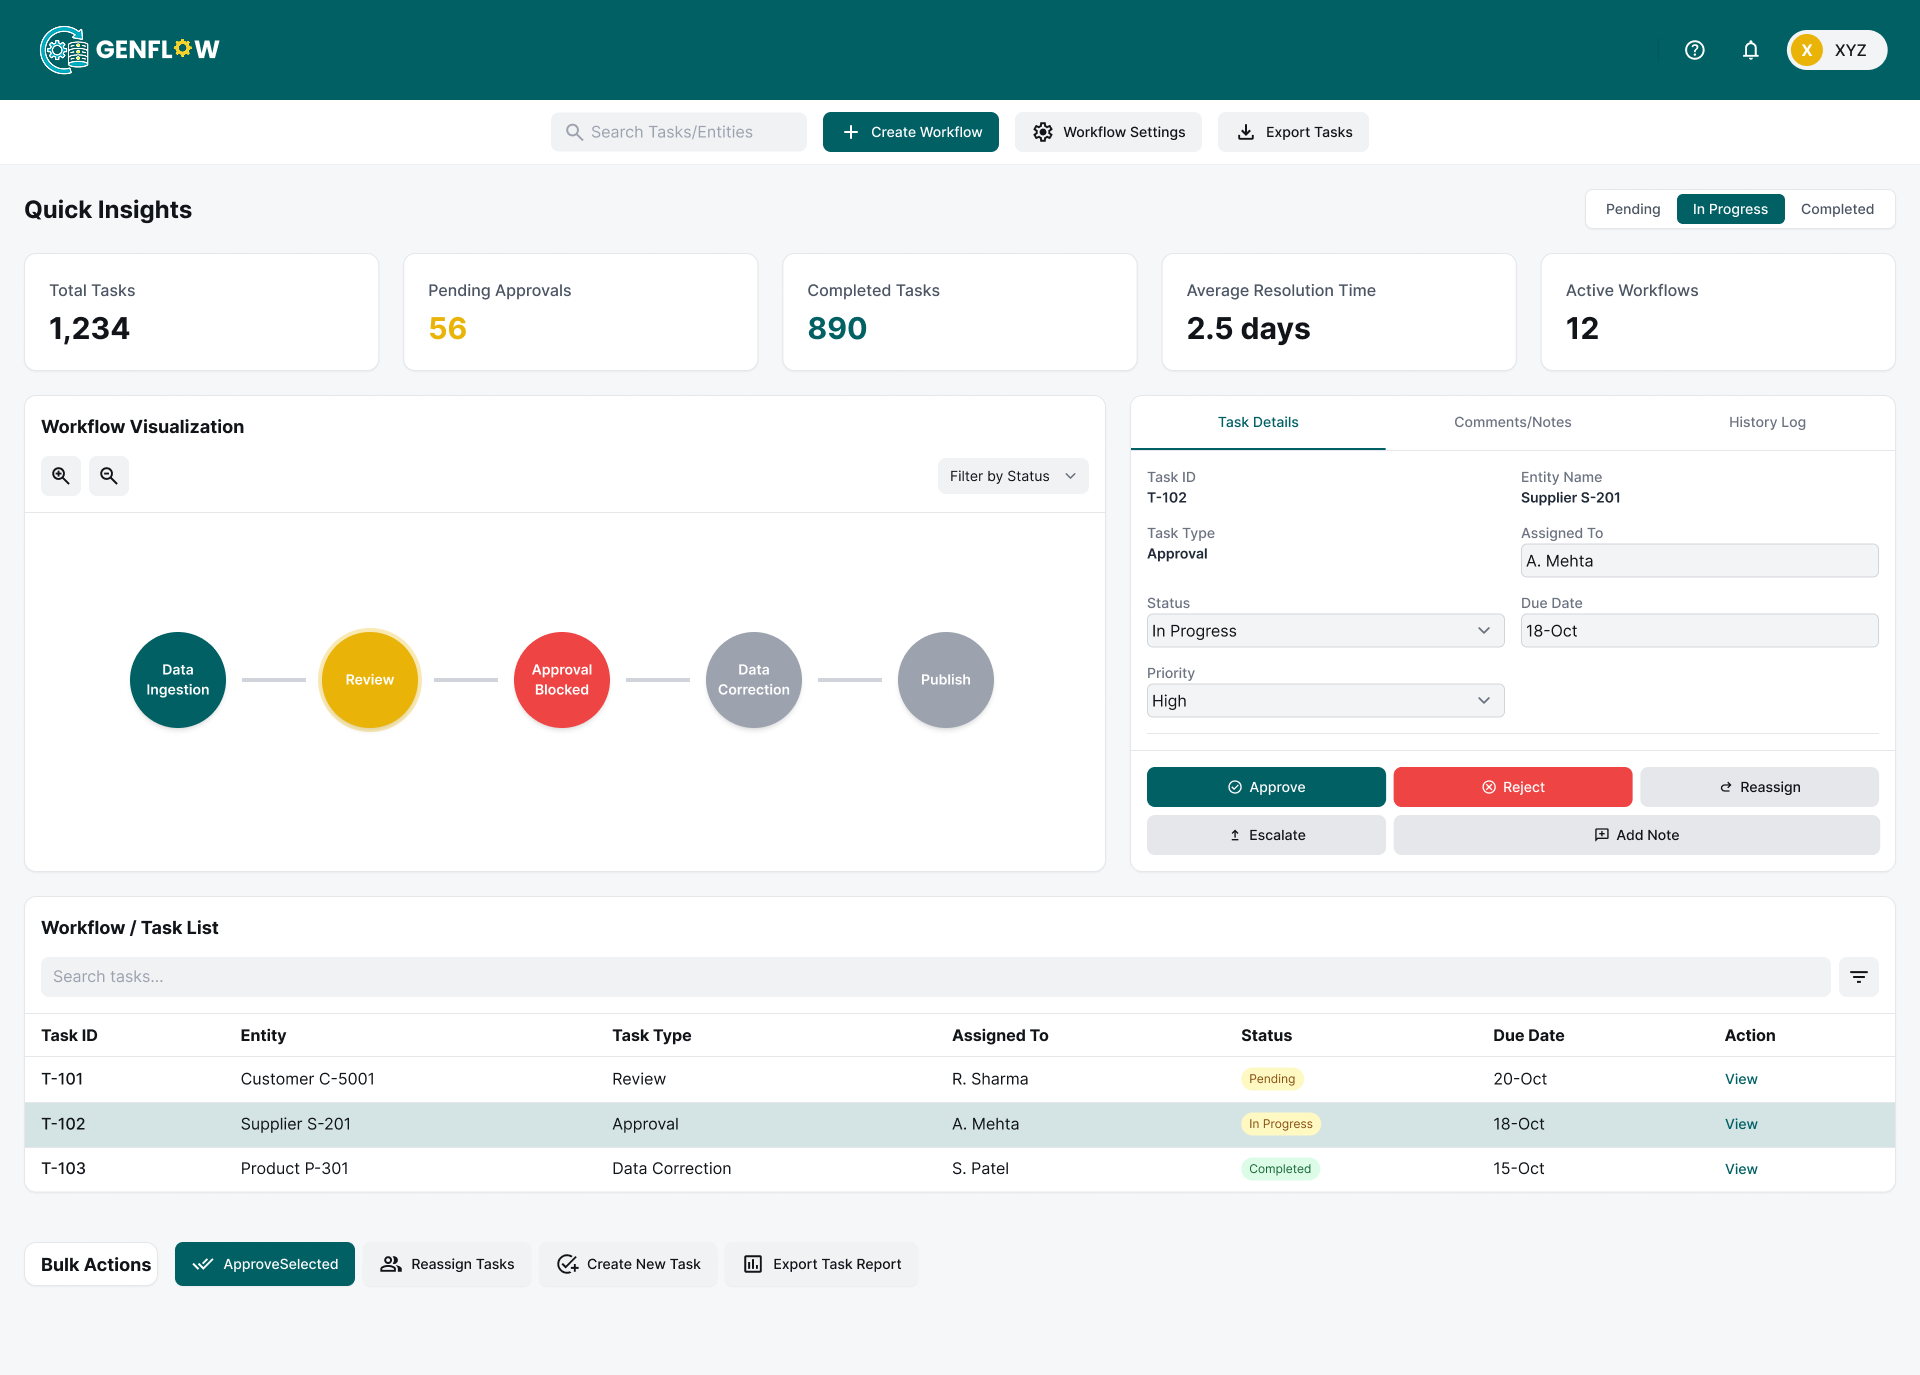Click the Customer C-5001 entity cell
The height and width of the screenshot is (1375, 1920).
pyautogui.click(x=307, y=1079)
